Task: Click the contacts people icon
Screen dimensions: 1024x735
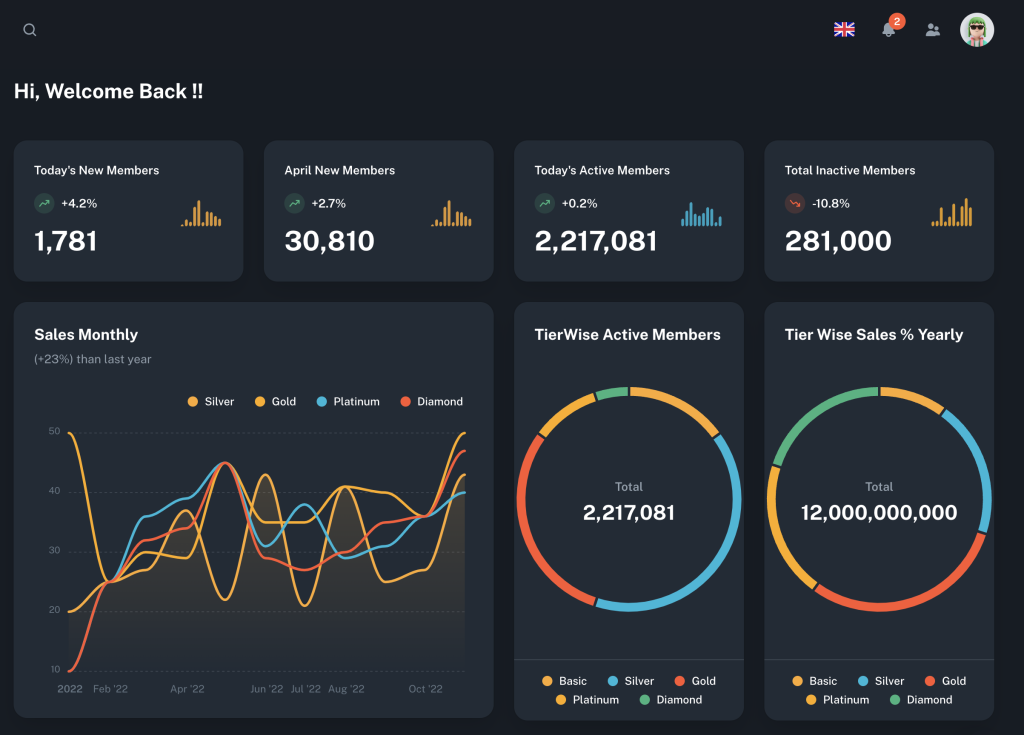Action: point(933,29)
